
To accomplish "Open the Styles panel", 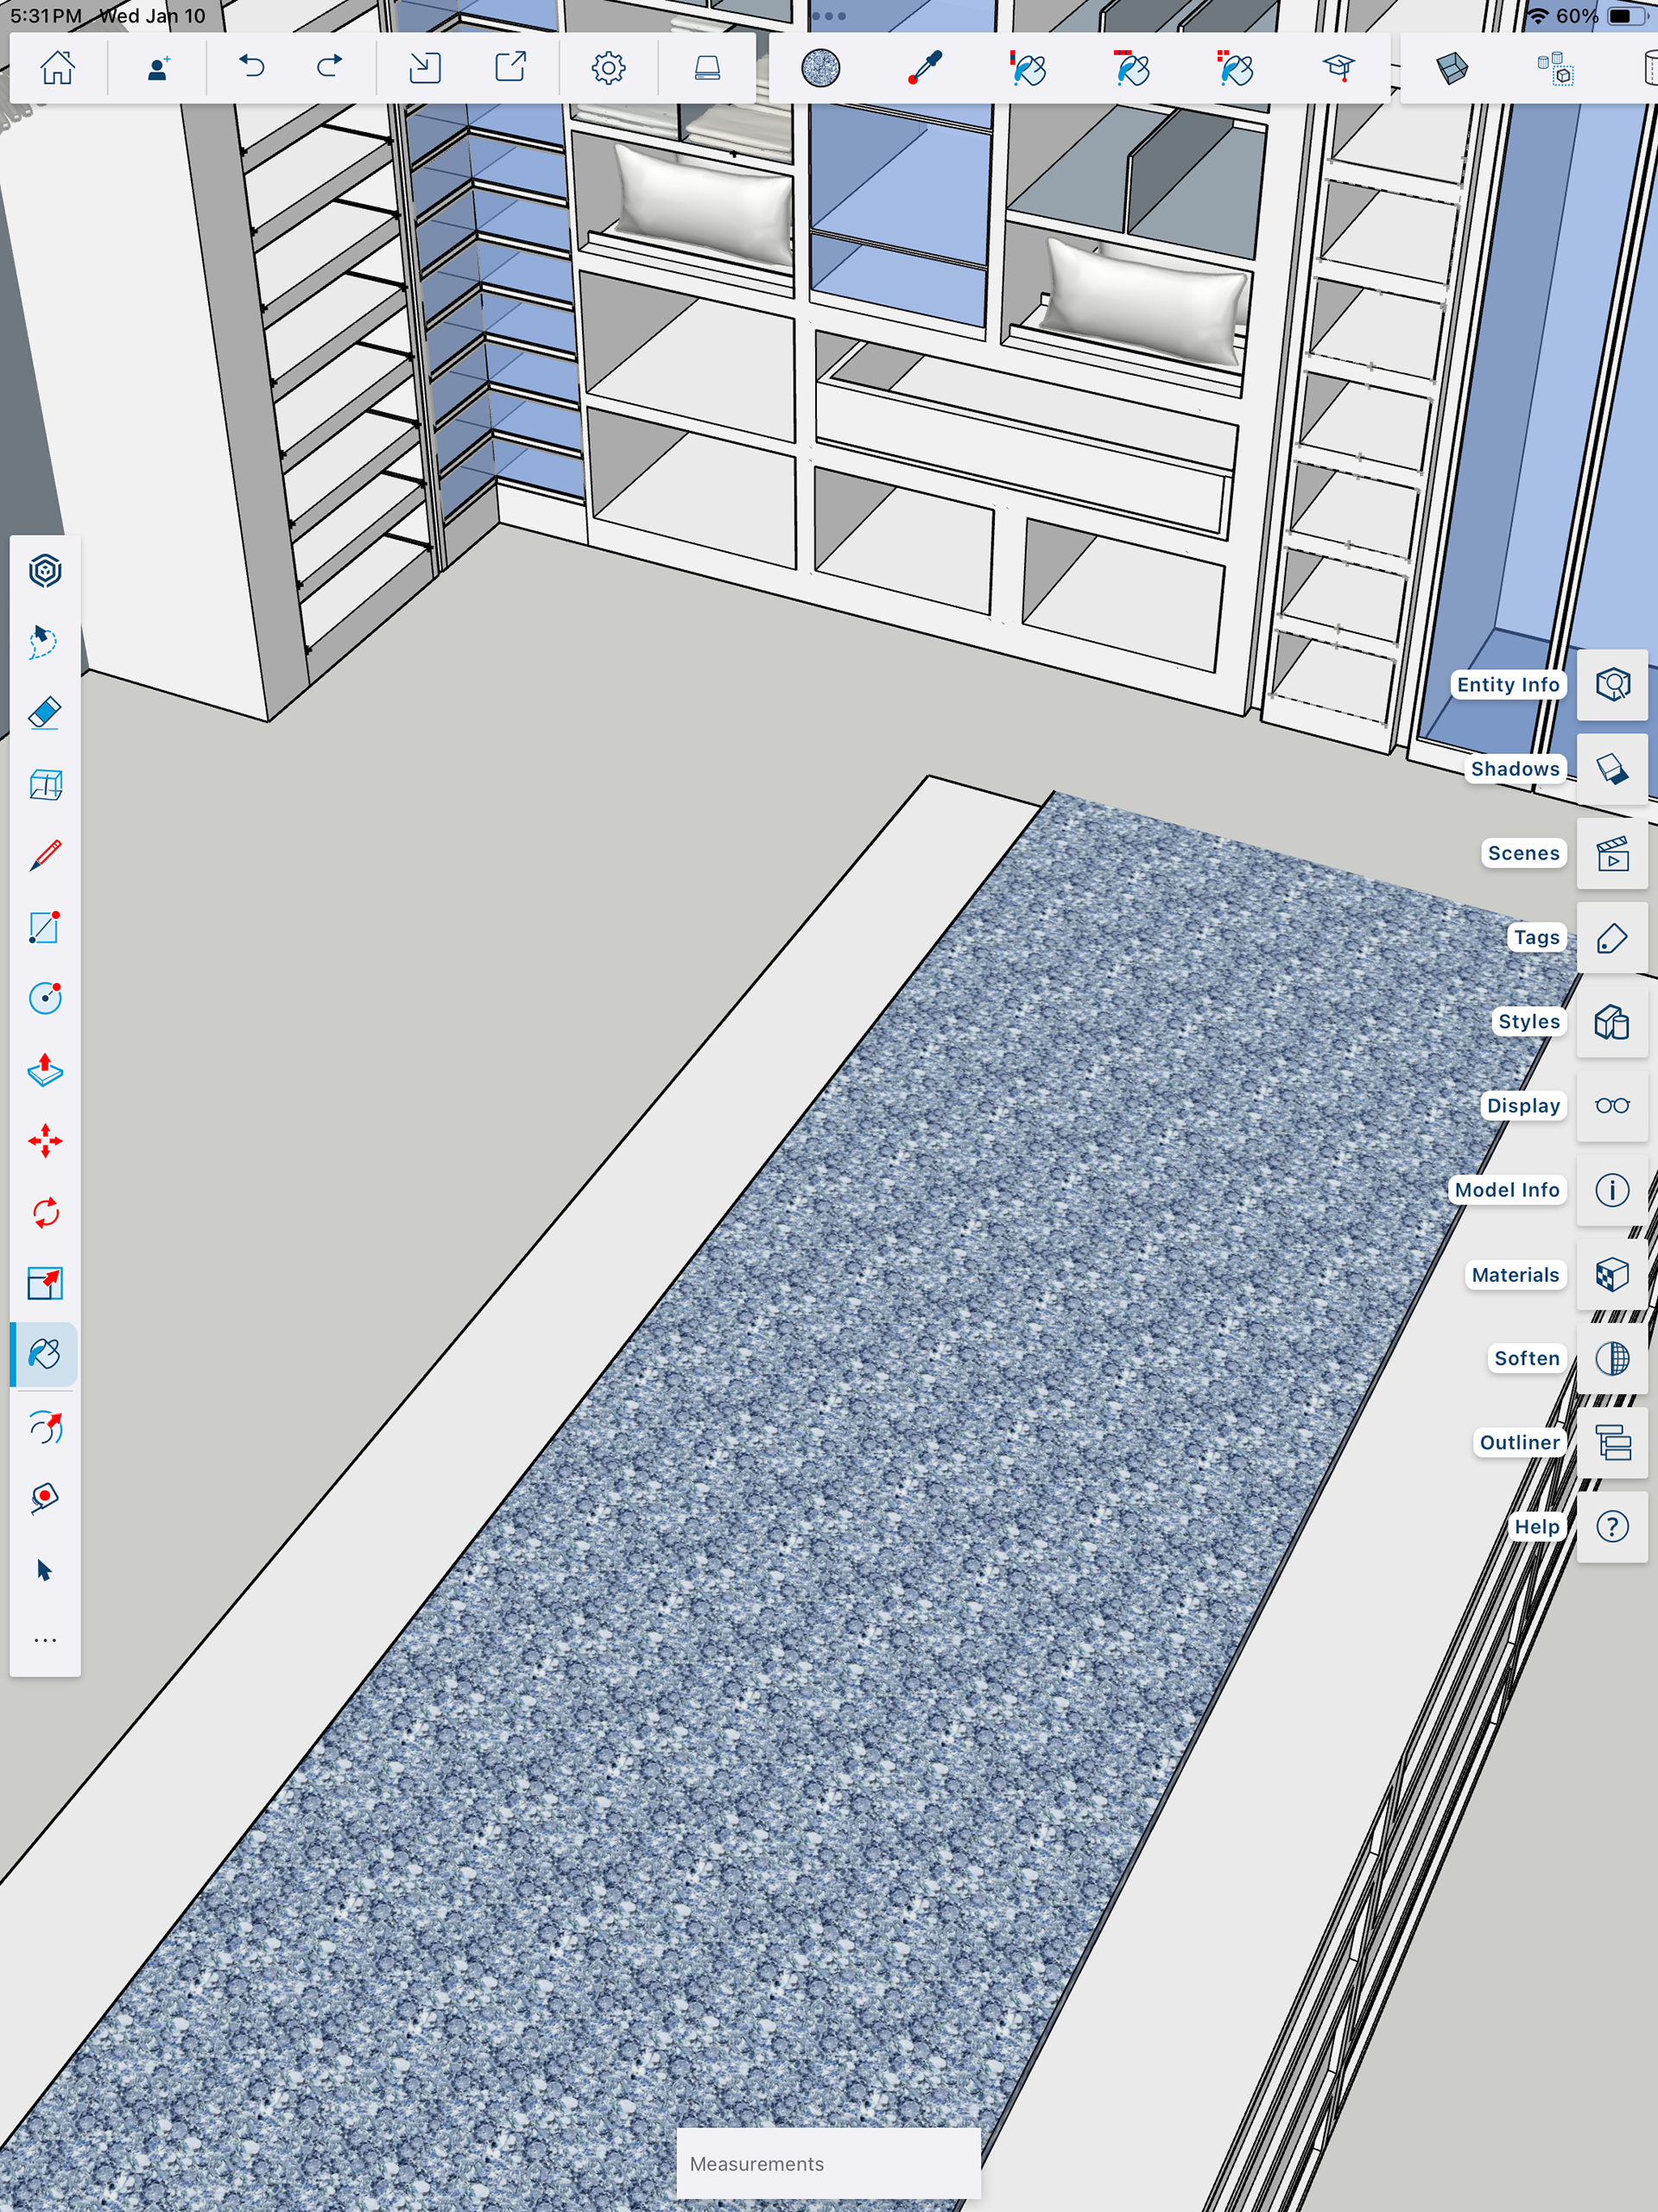I will (x=1612, y=1022).
